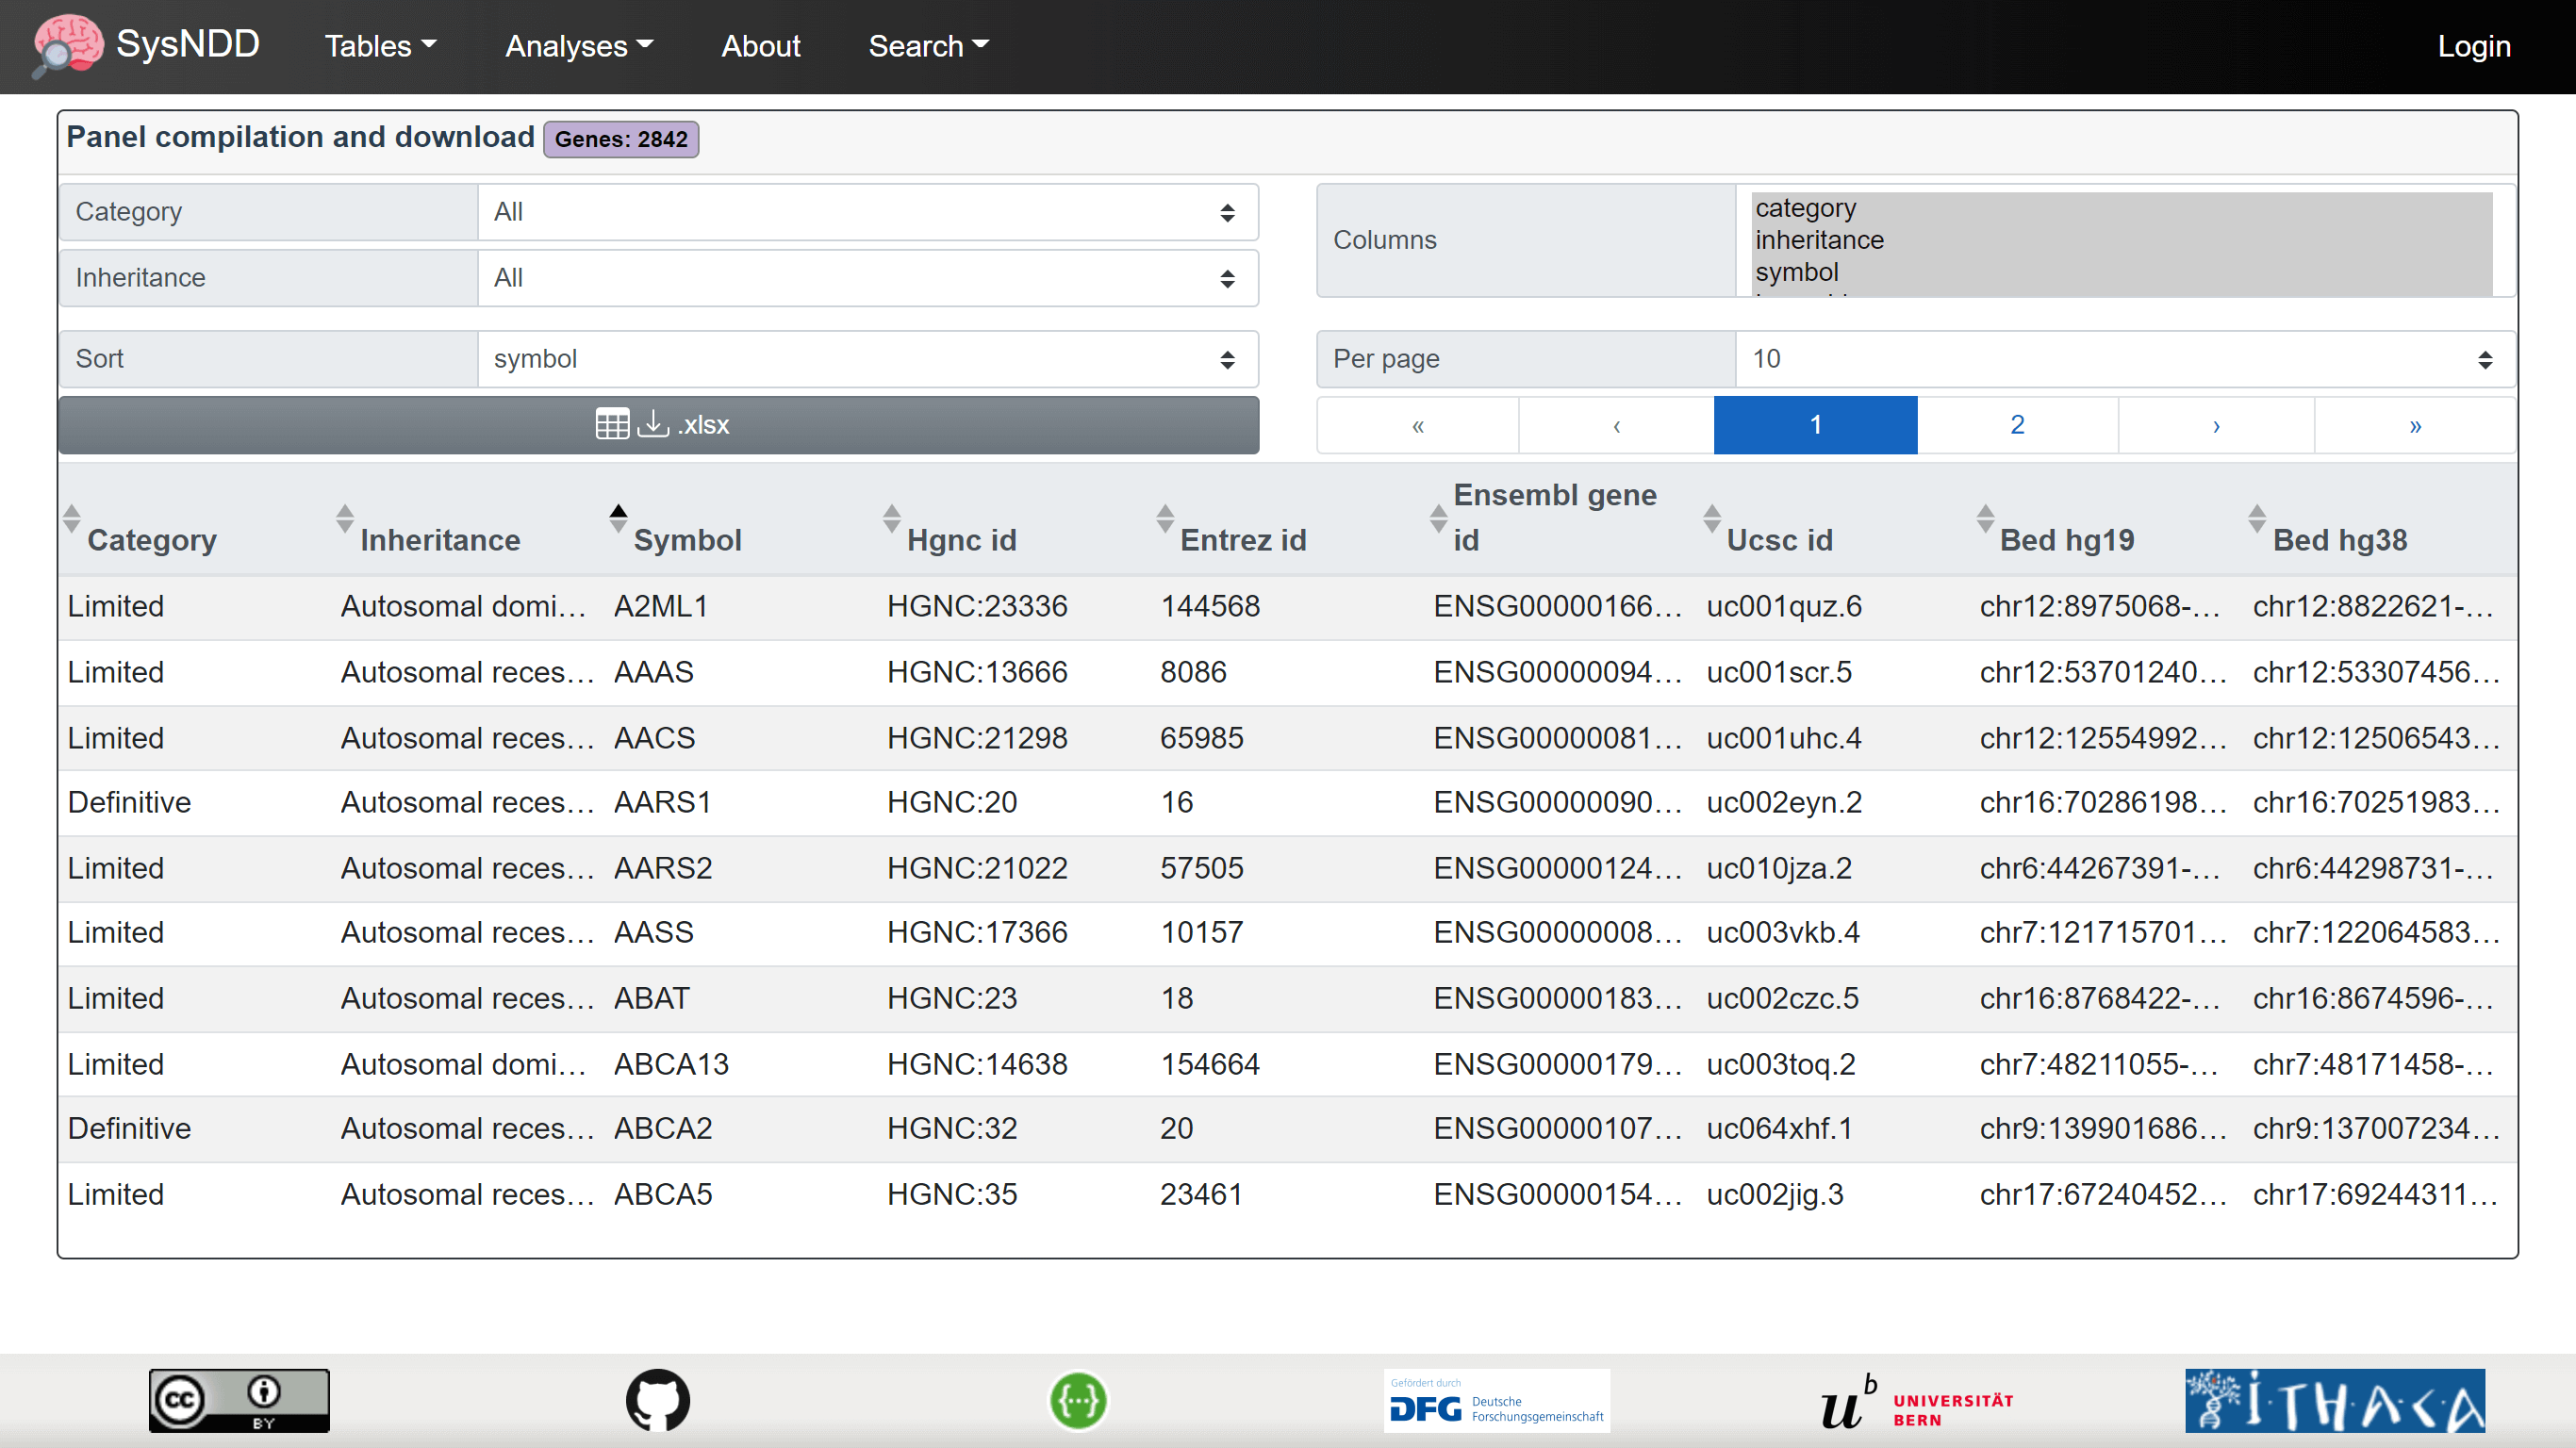Click the ITHACA logo in footer

point(2335,1400)
